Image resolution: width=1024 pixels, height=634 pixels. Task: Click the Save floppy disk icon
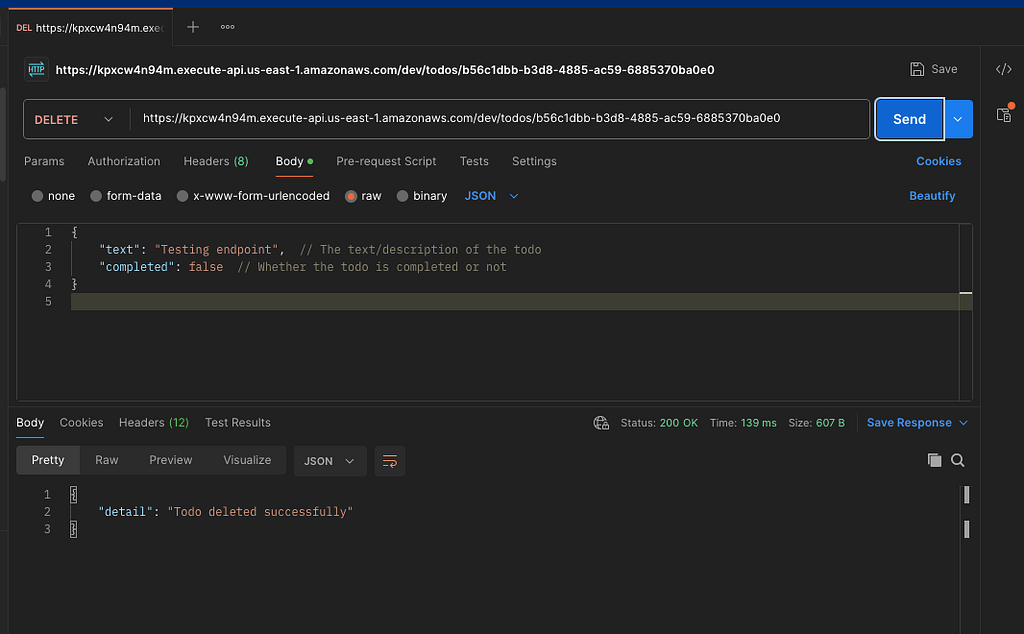tap(917, 69)
